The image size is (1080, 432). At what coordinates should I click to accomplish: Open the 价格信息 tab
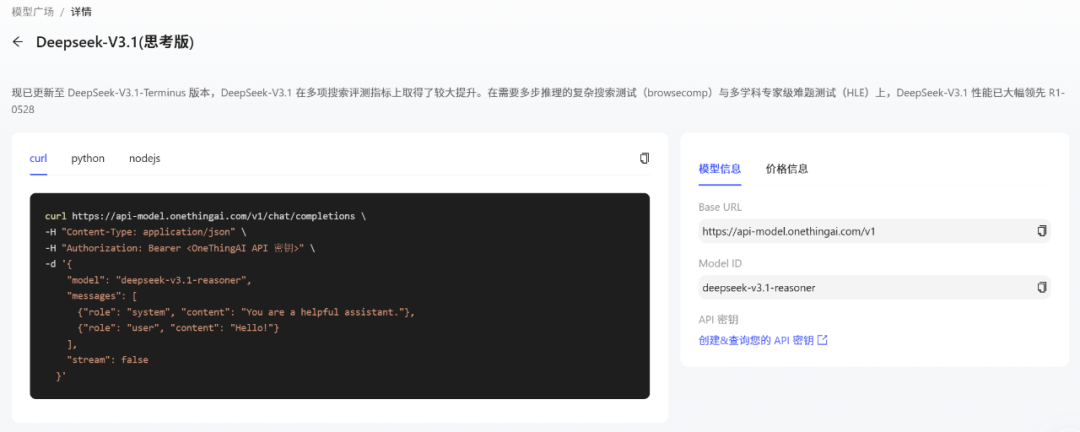pyautogui.click(x=787, y=168)
